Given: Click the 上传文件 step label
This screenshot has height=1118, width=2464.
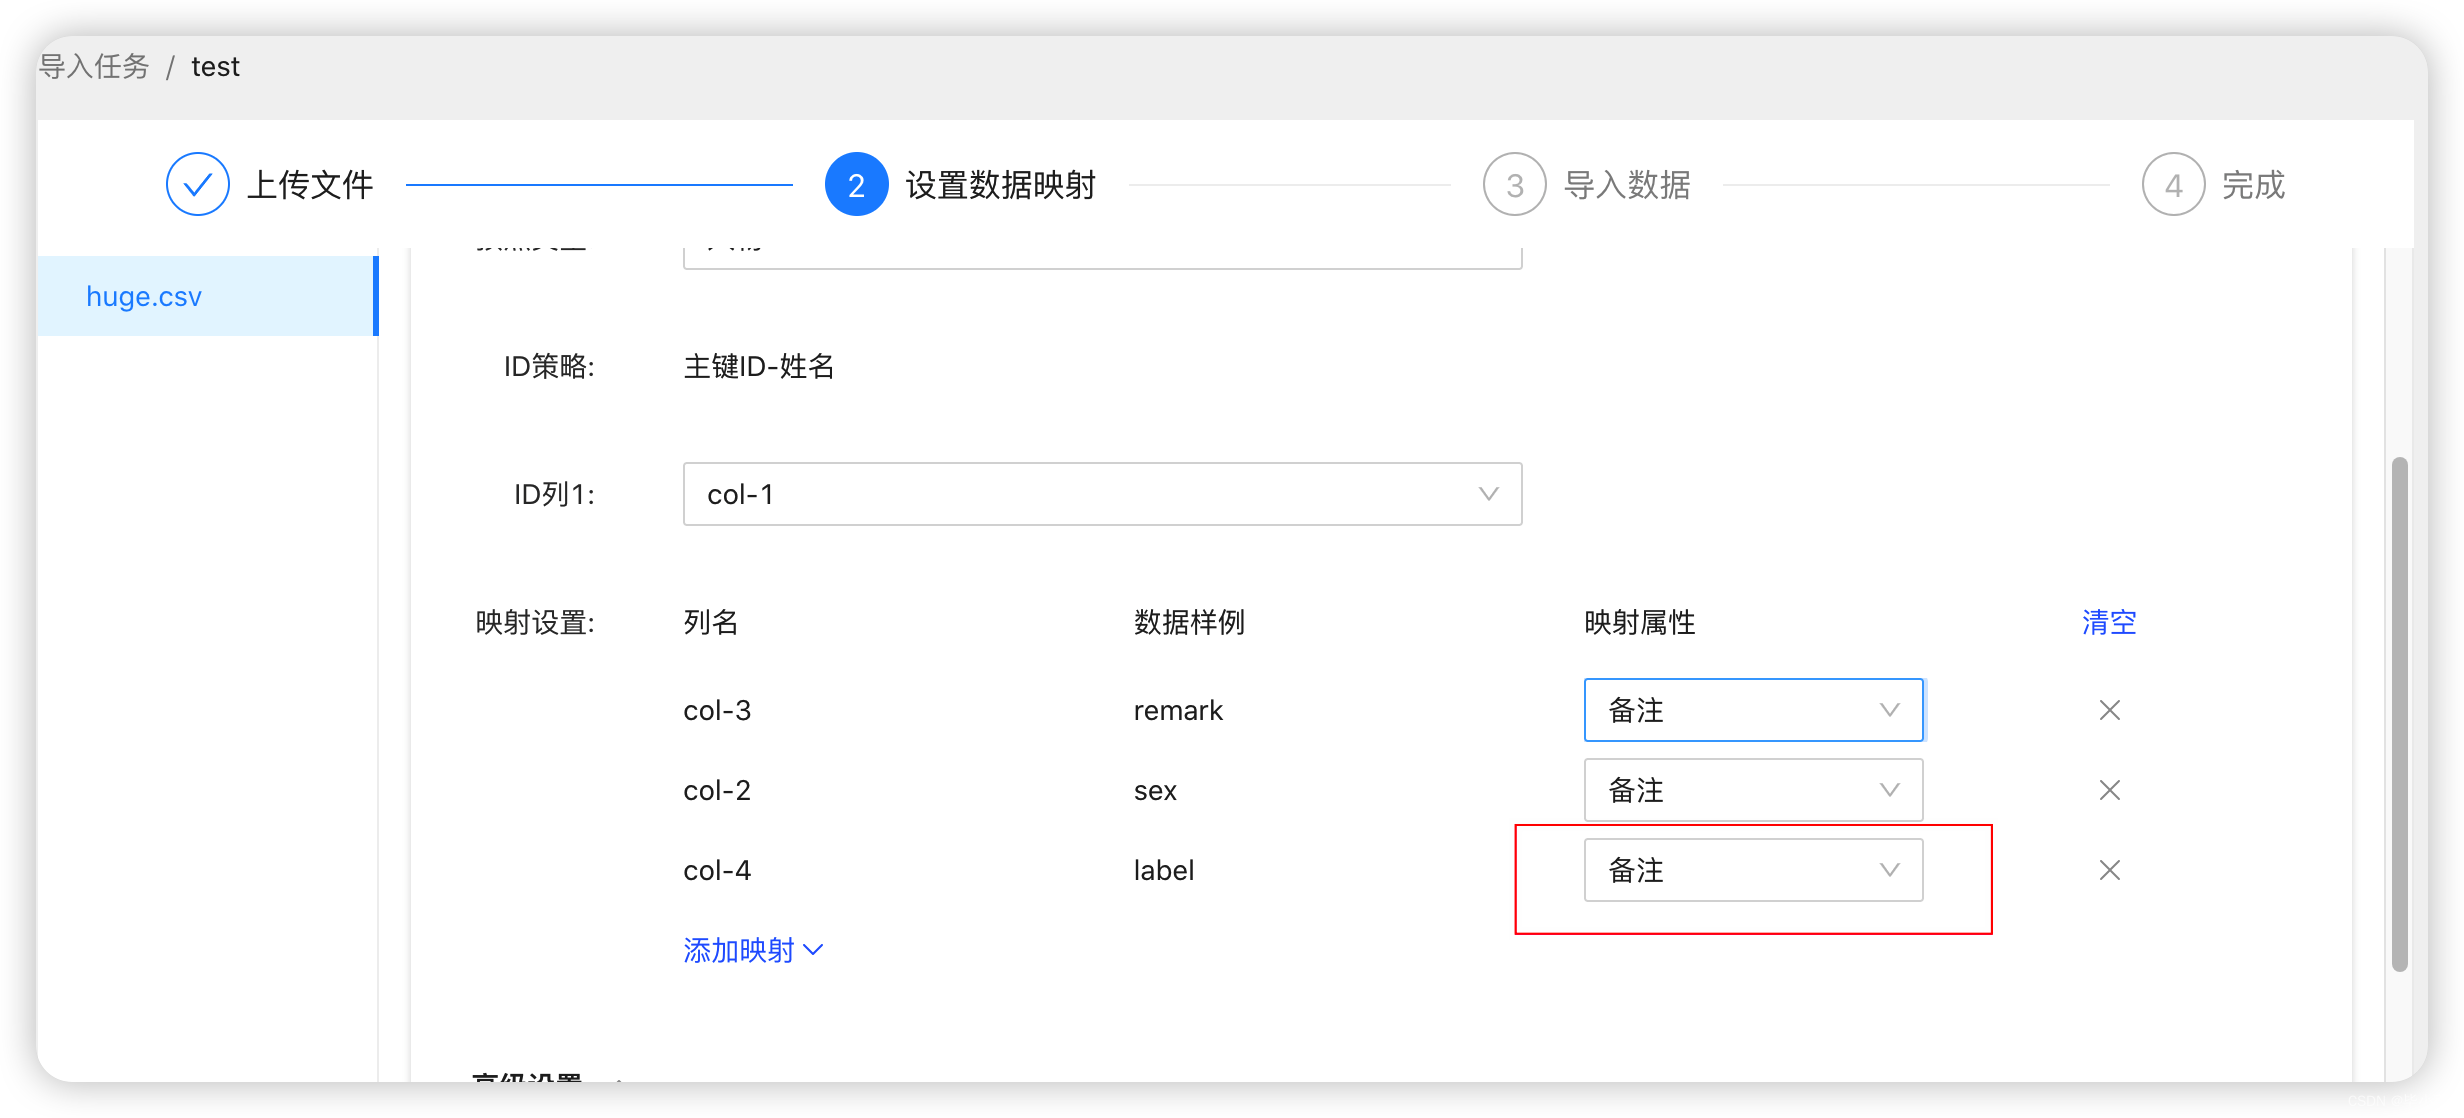Looking at the screenshot, I should [x=310, y=185].
